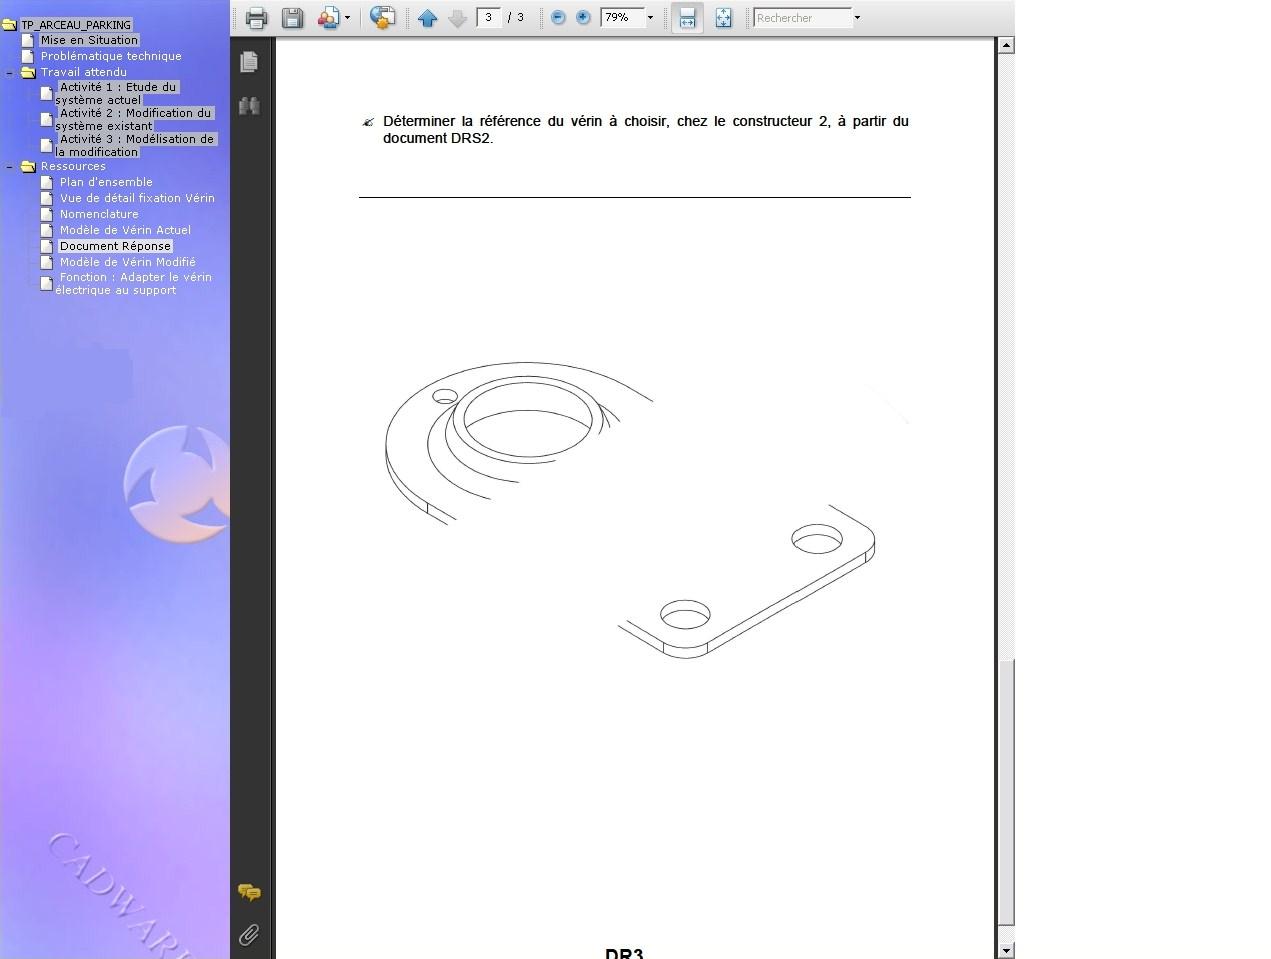Click the Rechercher search field
The height and width of the screenshot is (959, 1271).
click(802, 18)
